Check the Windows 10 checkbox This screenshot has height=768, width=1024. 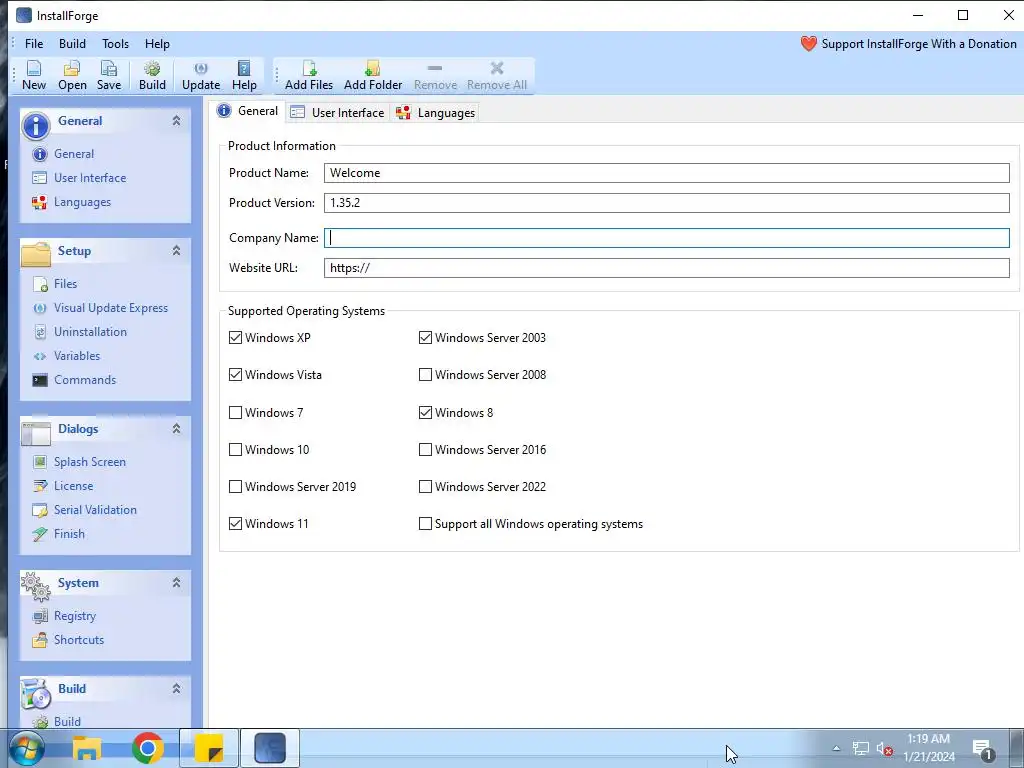tap(236, 450)
